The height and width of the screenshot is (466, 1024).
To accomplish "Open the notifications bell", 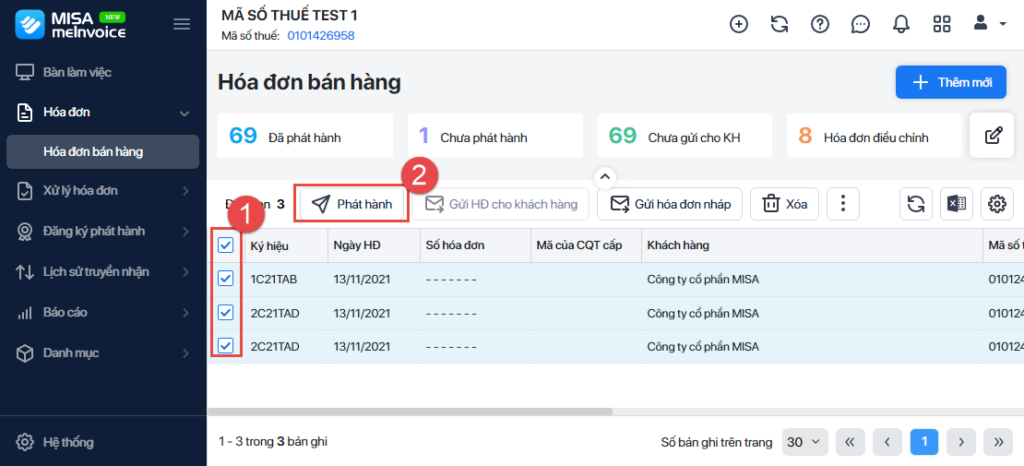I will pos(901,24).
